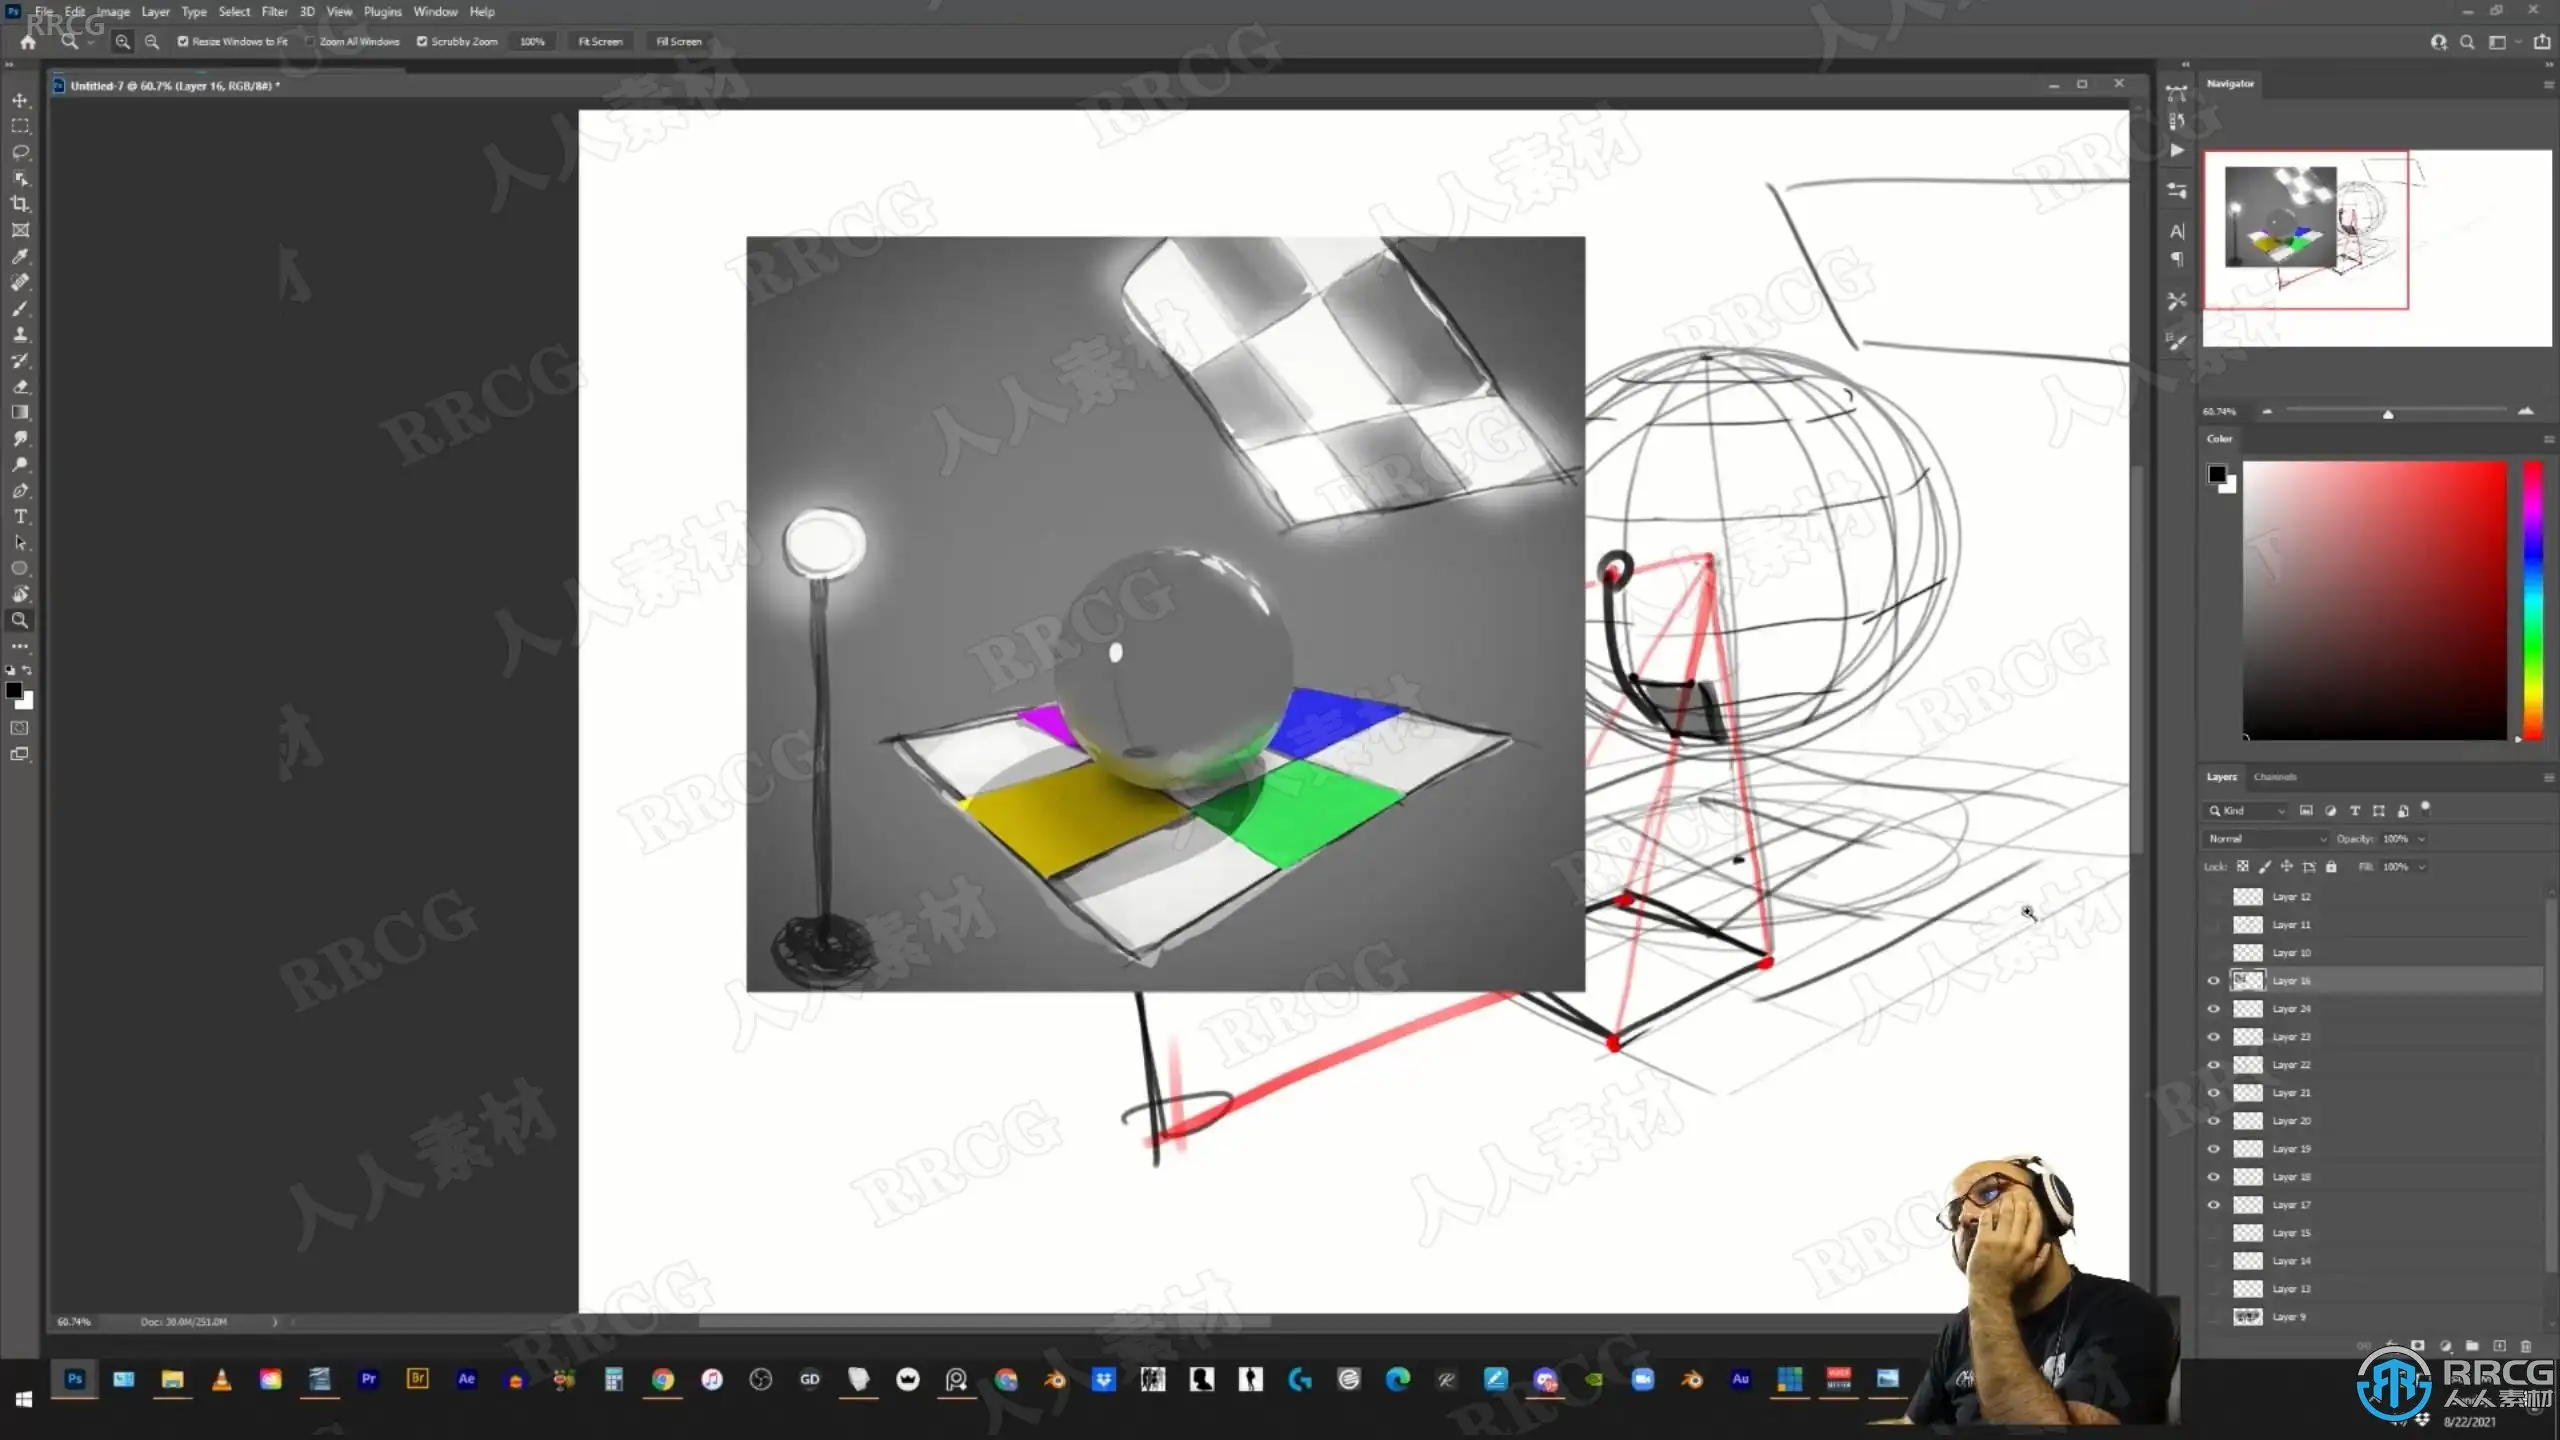Open the Normal blend mode dropdown
This screenshot has height=1440, width=2560.
2265,839
